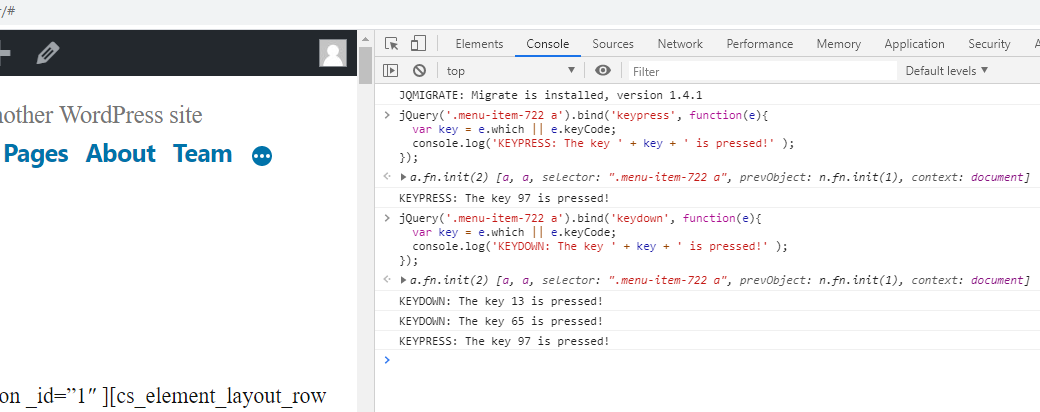Click the ellipsis more-menu icon after Team
The image size is (1040, 412).
[262, 156]
